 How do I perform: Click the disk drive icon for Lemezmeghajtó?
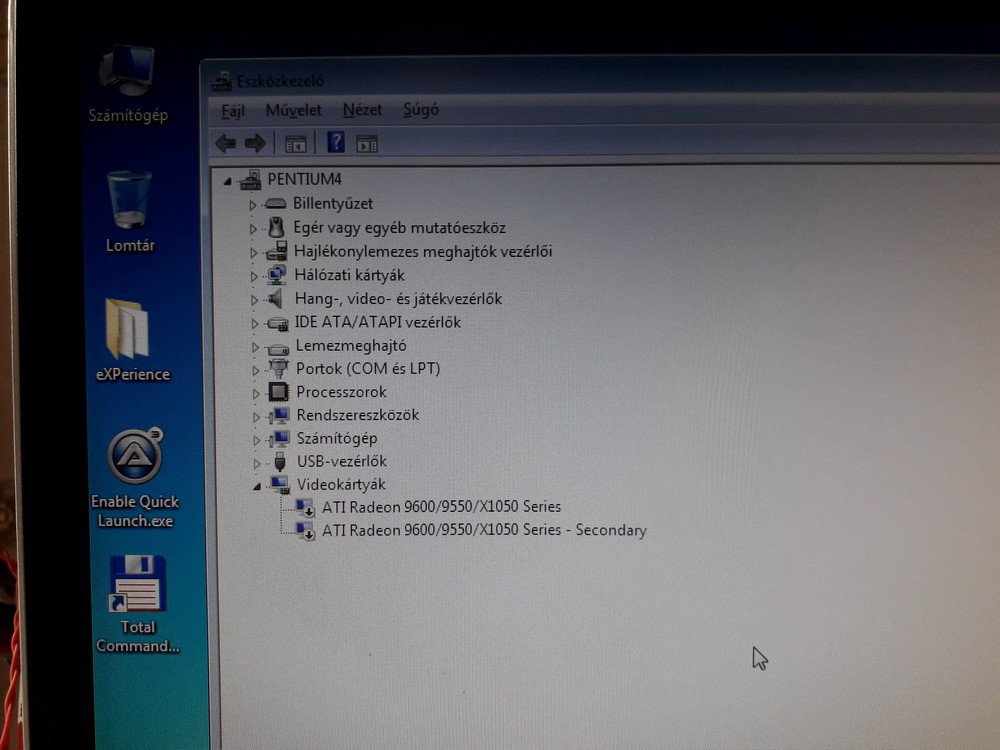click(x=278, y=348)
